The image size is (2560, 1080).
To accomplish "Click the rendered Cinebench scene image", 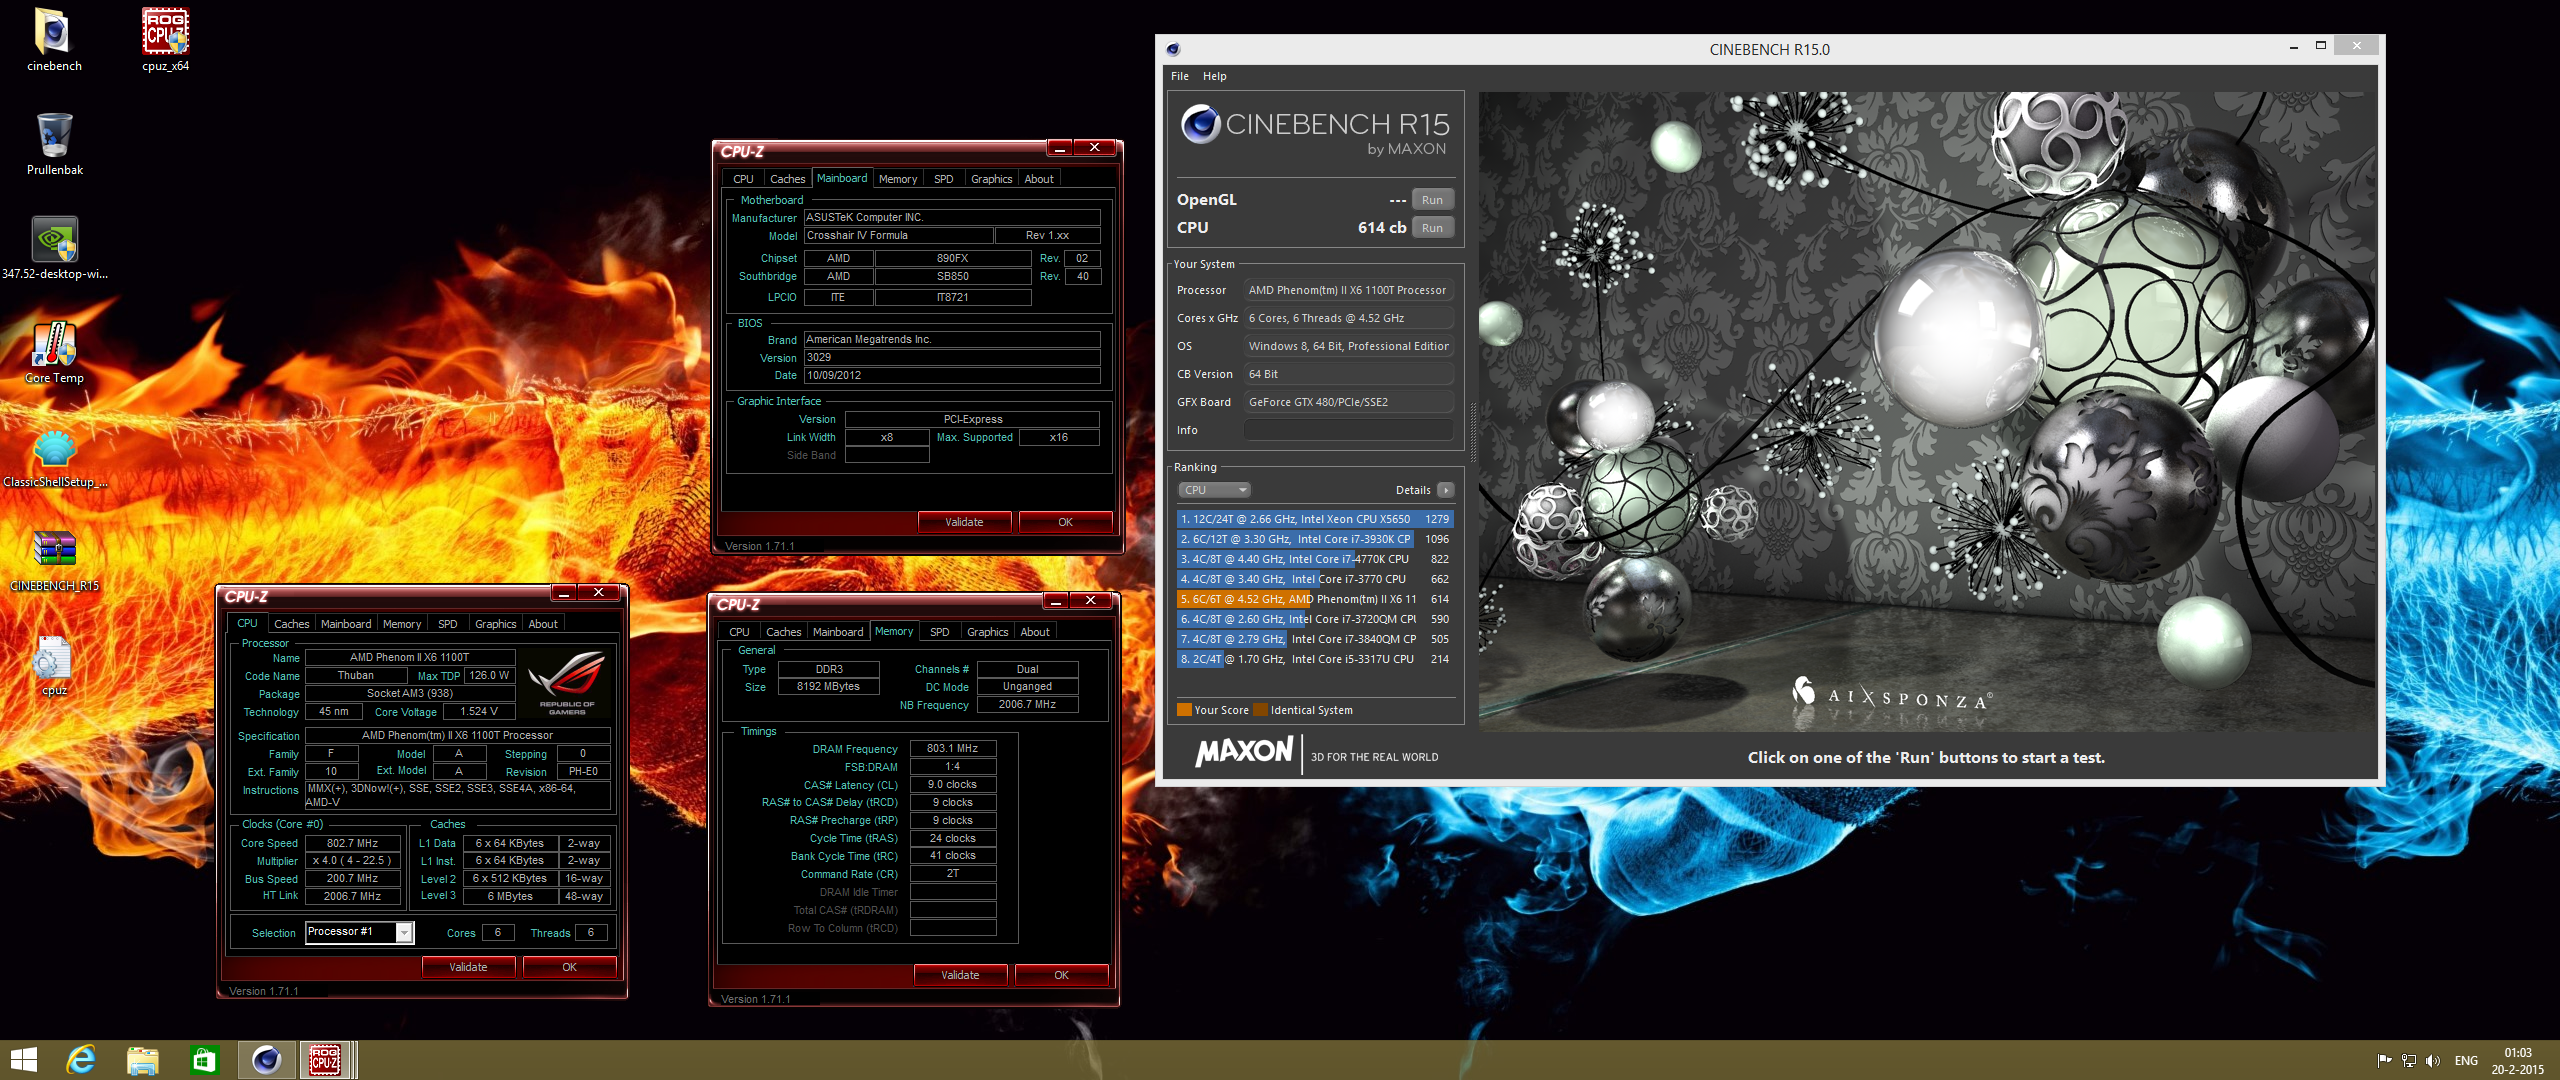I will point(1927,411).
